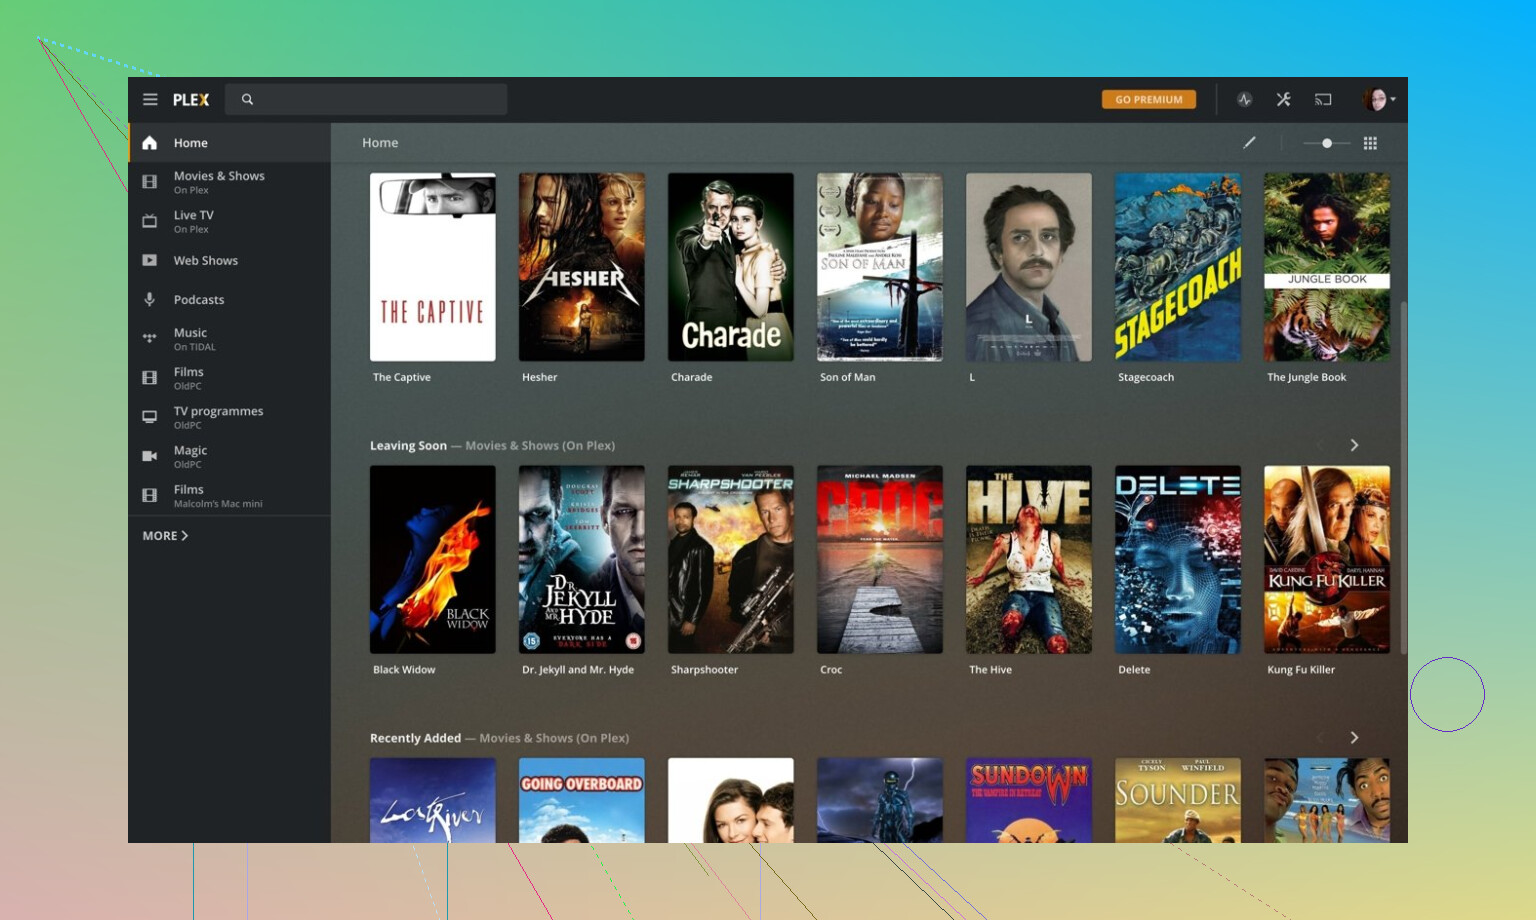Click the Podcasts microphone icon in sidebar

pos(150,299)
